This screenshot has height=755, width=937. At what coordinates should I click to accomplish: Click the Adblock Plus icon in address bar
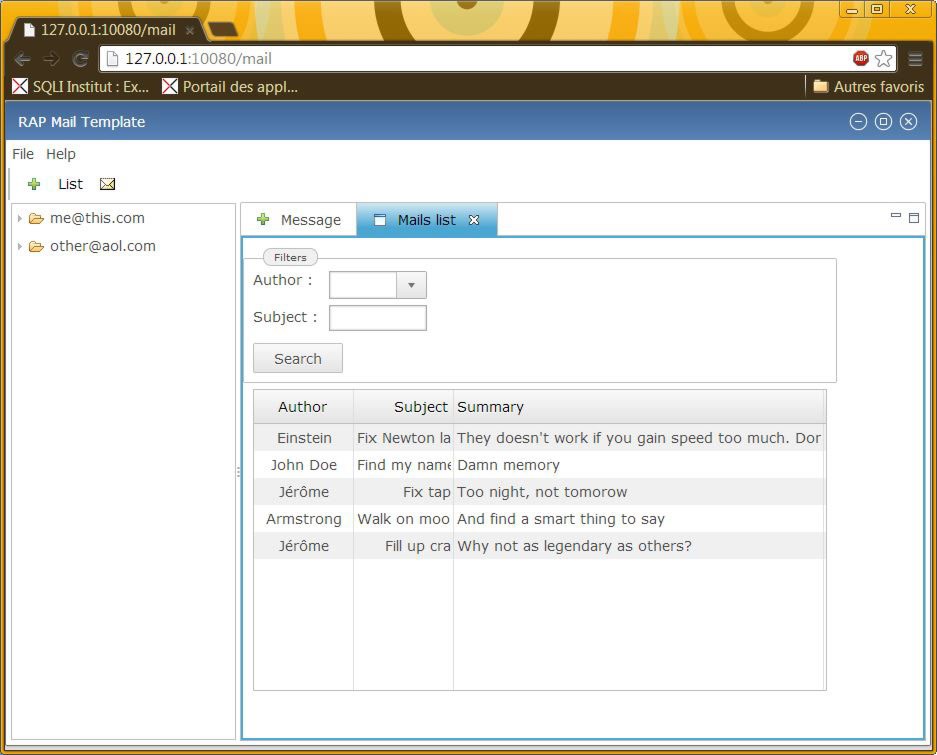pos(860,59)
